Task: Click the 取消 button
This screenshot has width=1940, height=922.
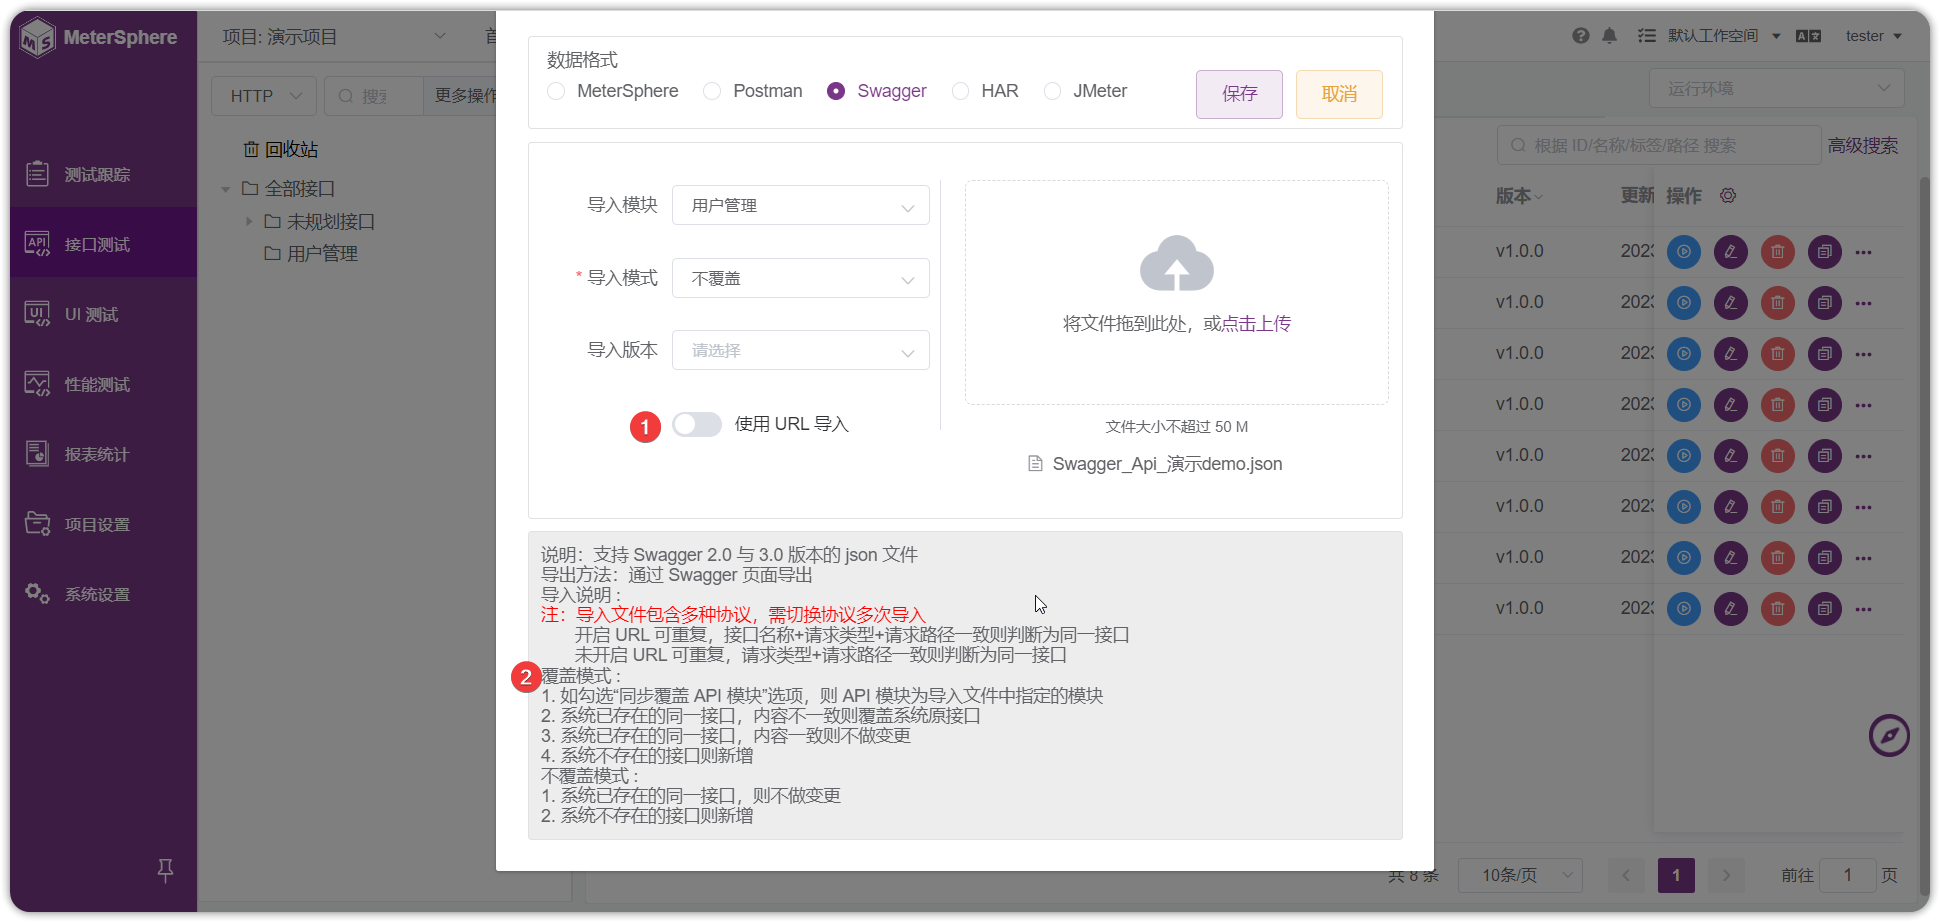Action: pos(1339,94)
